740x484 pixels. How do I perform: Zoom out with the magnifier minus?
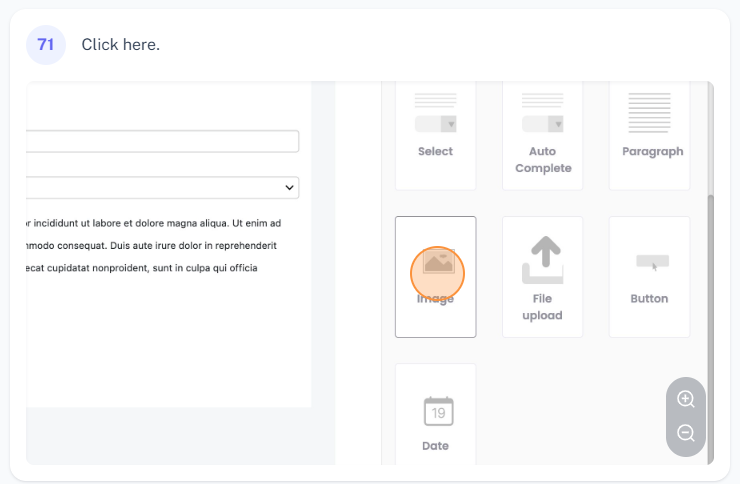pyautogui.click(x=686, y=433)
